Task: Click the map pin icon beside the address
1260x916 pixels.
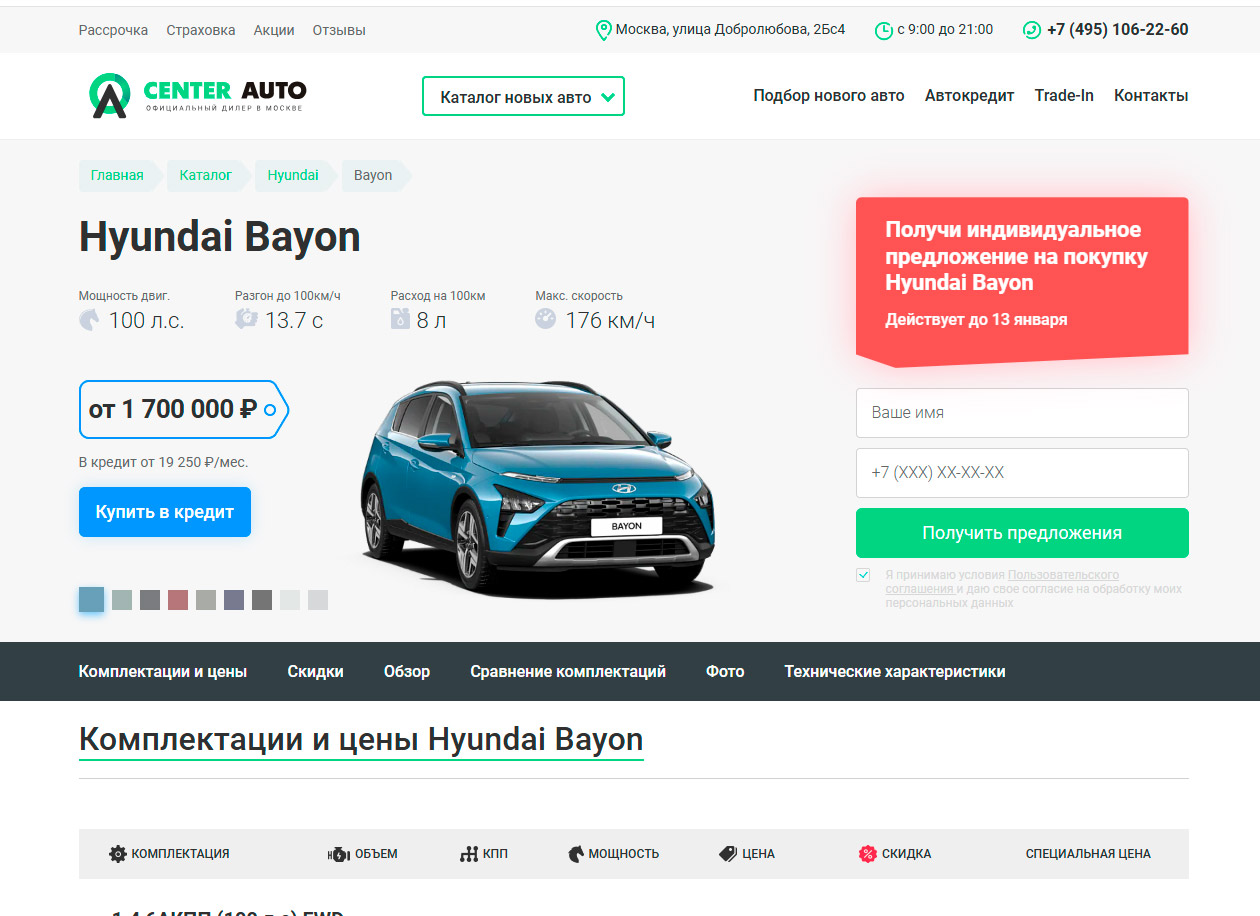Action: [603, 30]
